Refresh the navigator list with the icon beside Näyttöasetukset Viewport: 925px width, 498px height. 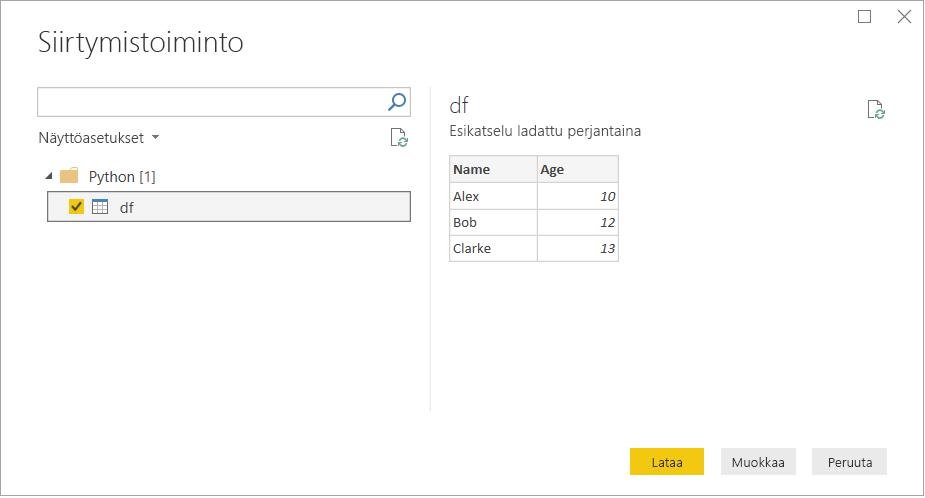click(399, 138)
